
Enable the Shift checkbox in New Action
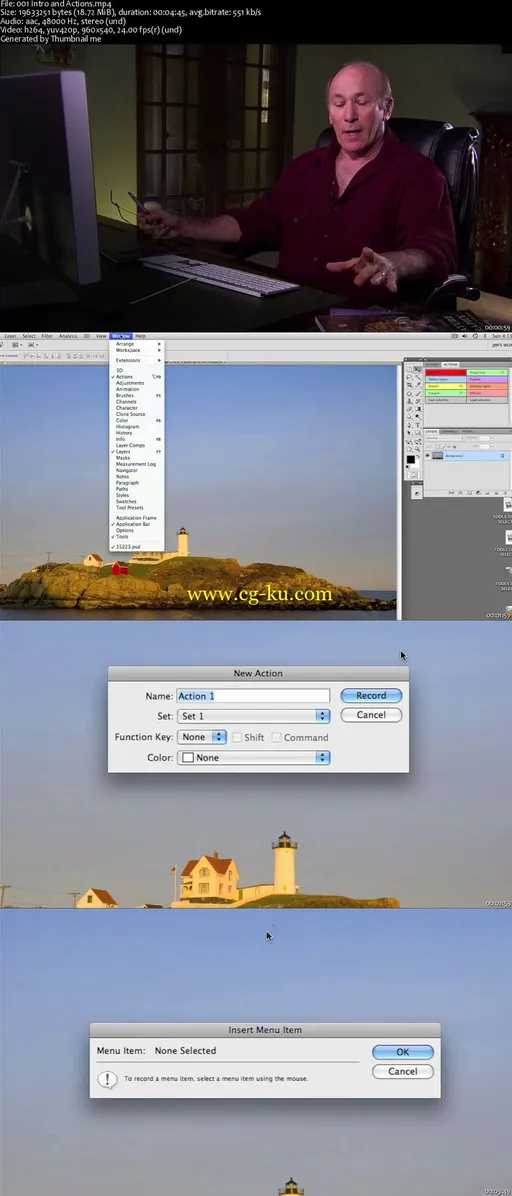click(x=237, y=738)
